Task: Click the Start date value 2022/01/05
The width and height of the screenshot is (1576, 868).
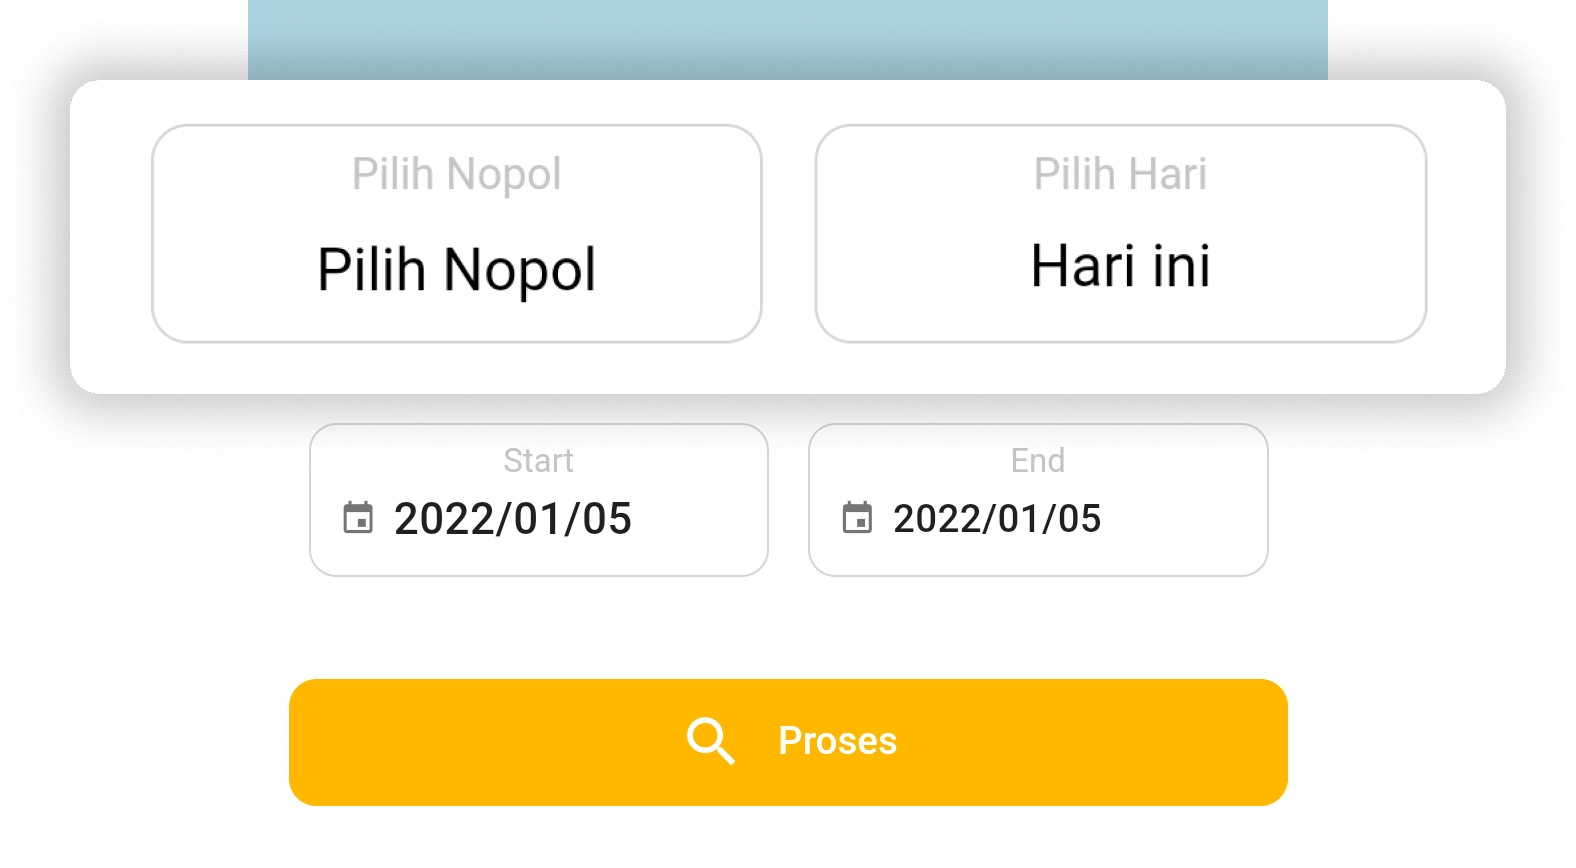Action: (x=512, y=519)
